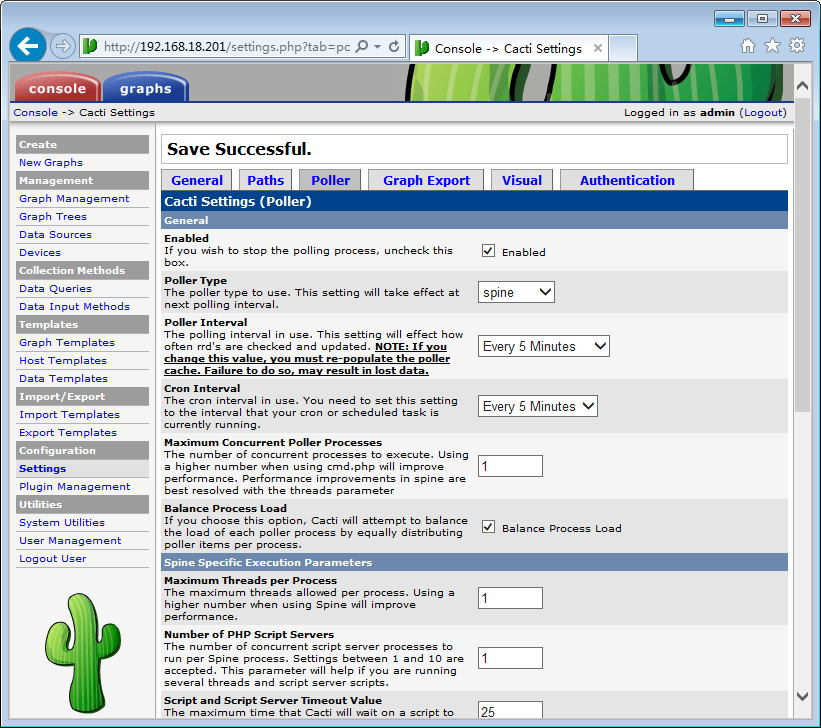Open Favorites star icon
The image size is (821, 728).
[x=772, y=46]
